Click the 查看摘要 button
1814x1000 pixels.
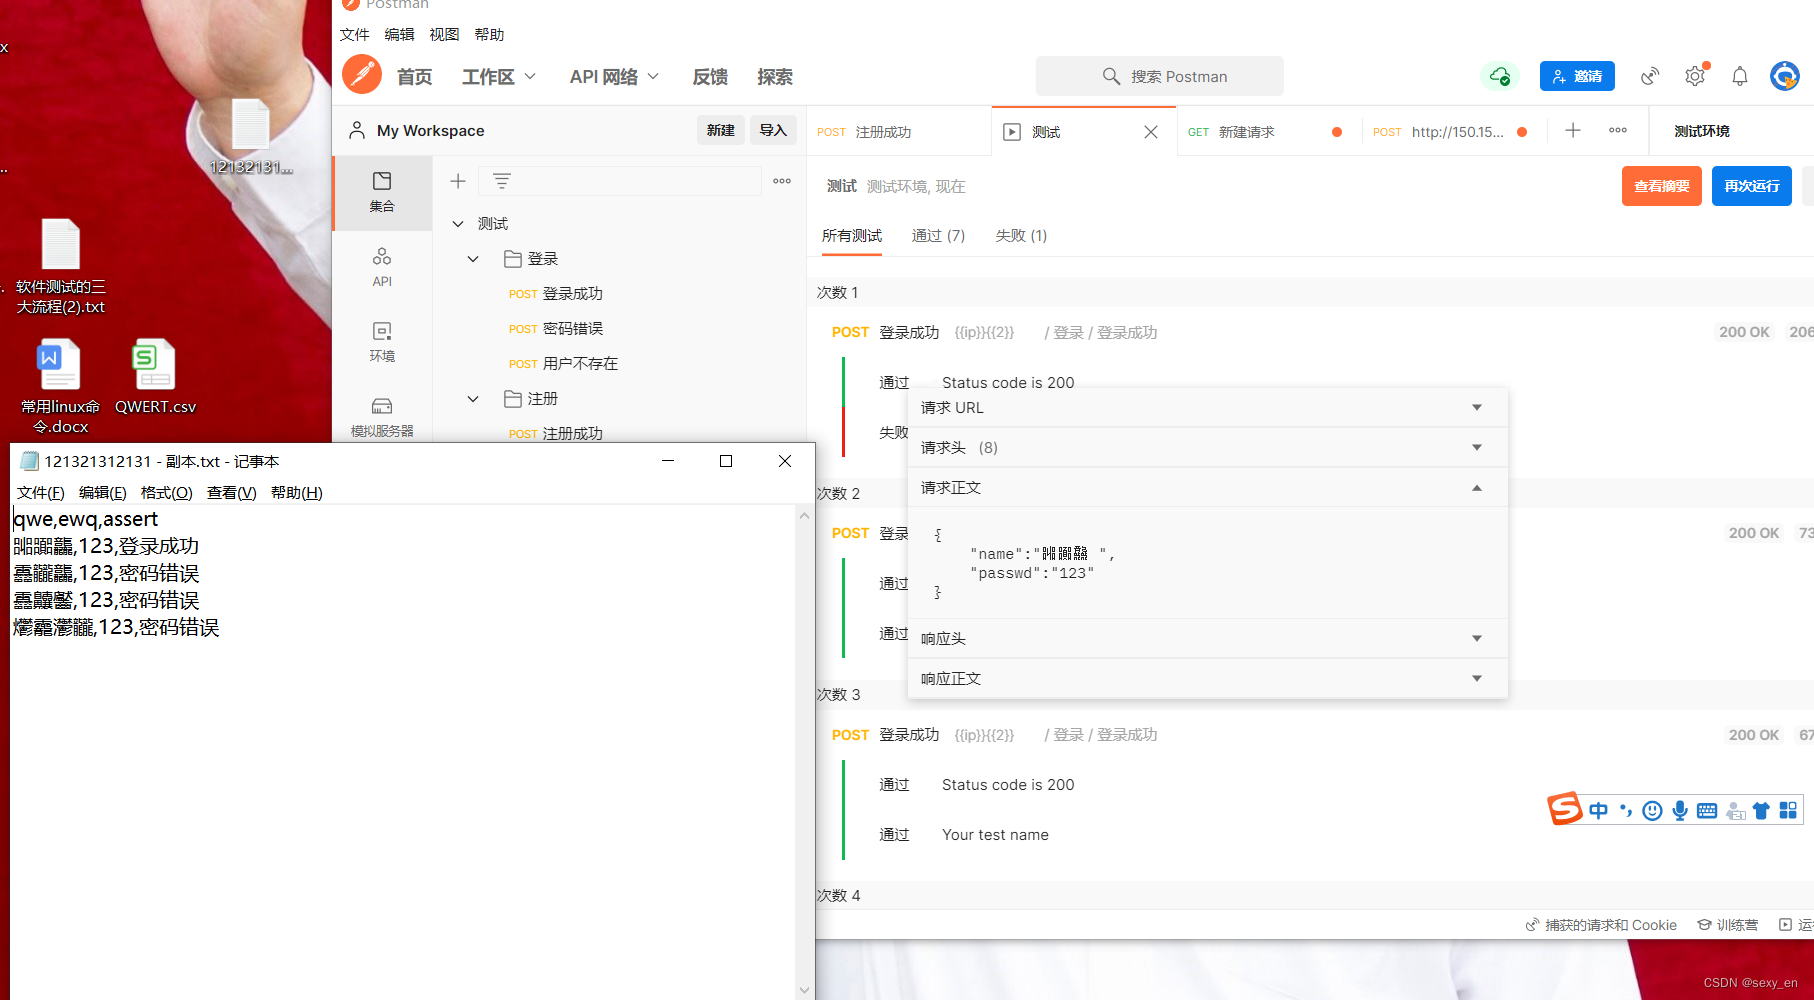click(1661, 186)
